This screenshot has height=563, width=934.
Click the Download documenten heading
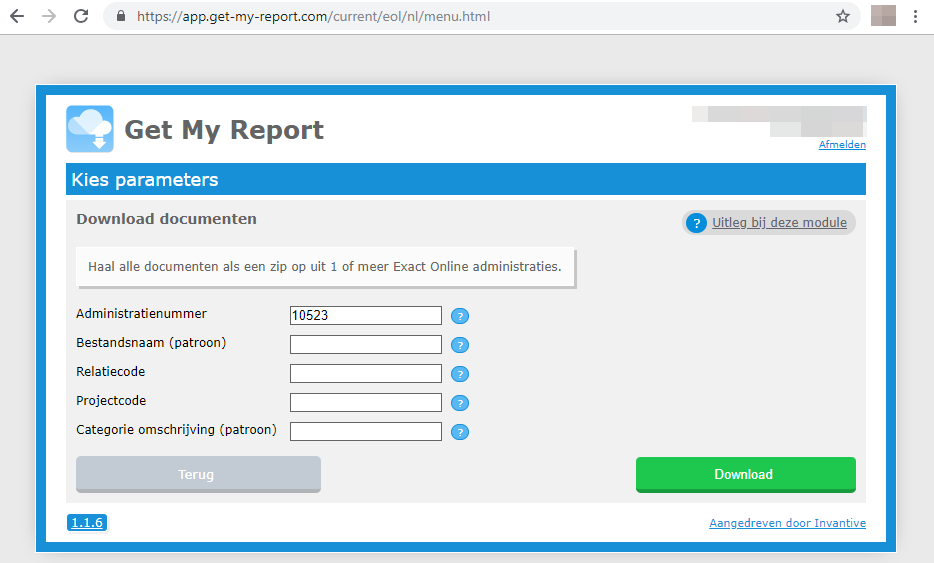pos(166,219)
